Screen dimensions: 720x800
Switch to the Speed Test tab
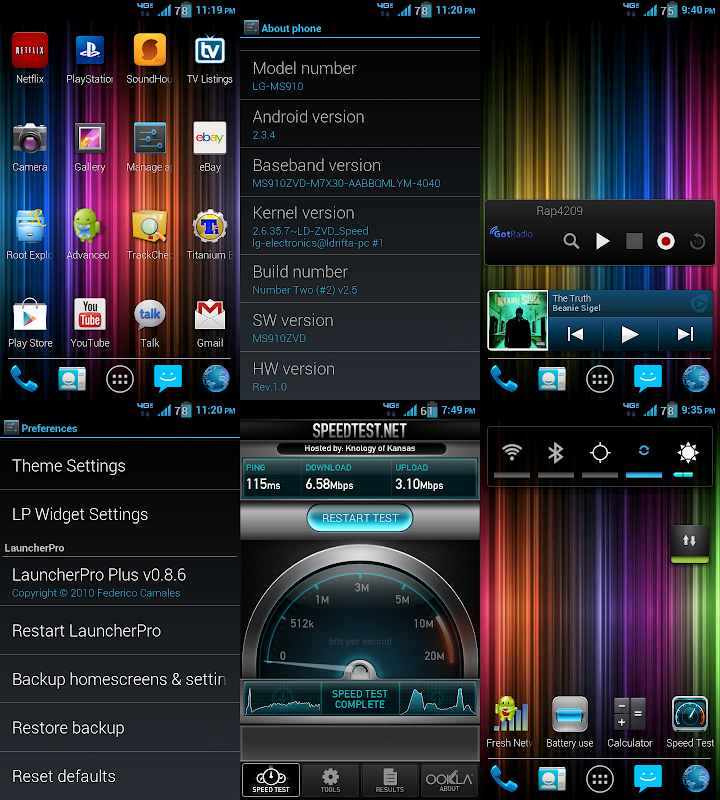[x=270, y=780]
